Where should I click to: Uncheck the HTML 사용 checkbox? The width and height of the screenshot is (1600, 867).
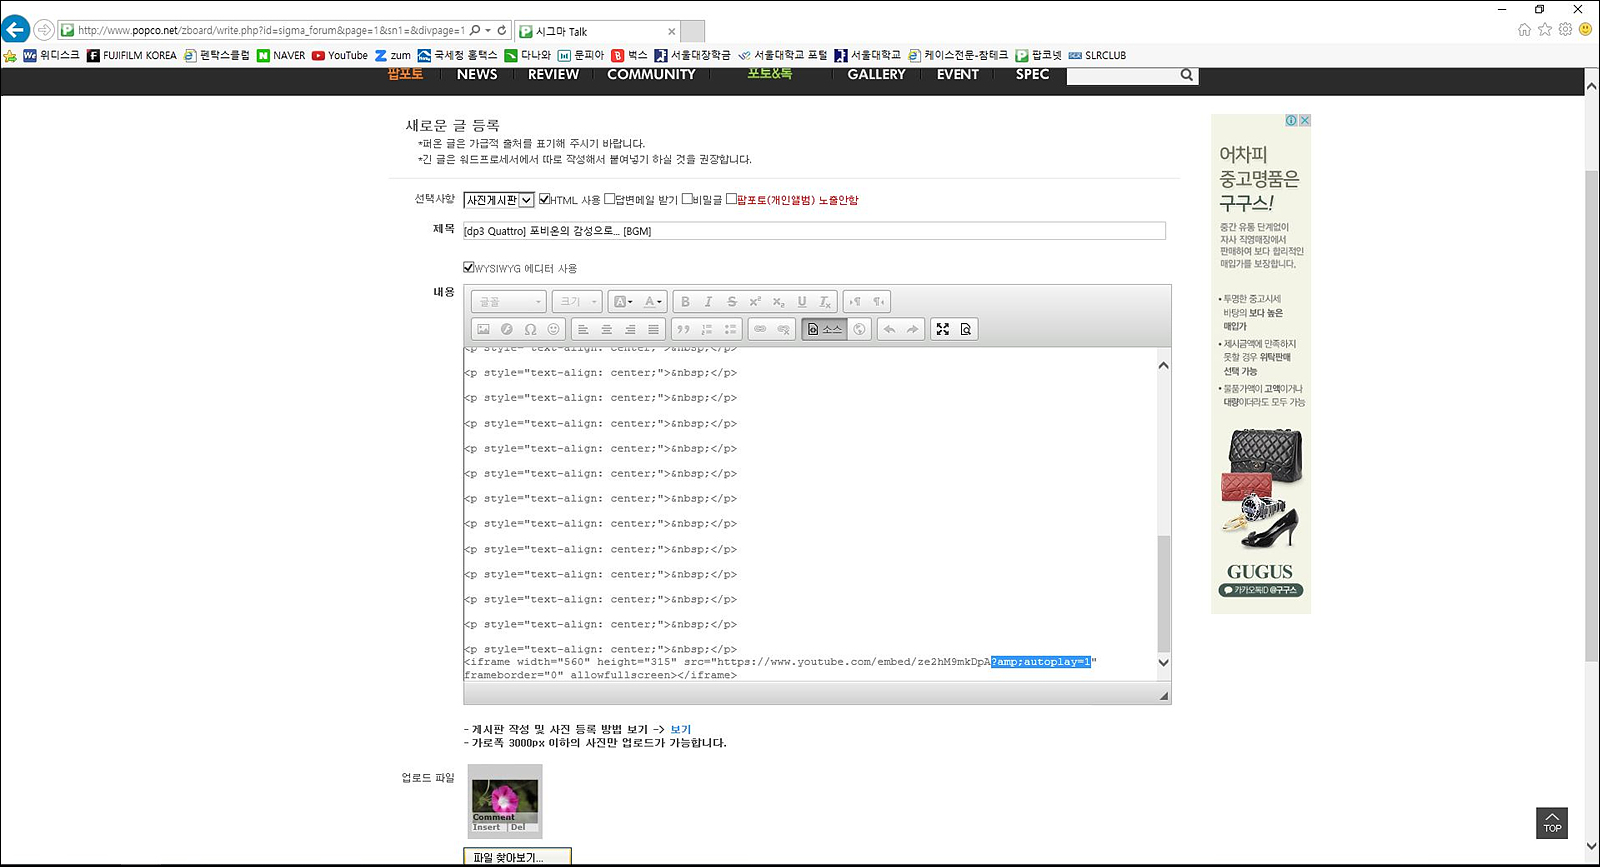click(x=544, y=199)
